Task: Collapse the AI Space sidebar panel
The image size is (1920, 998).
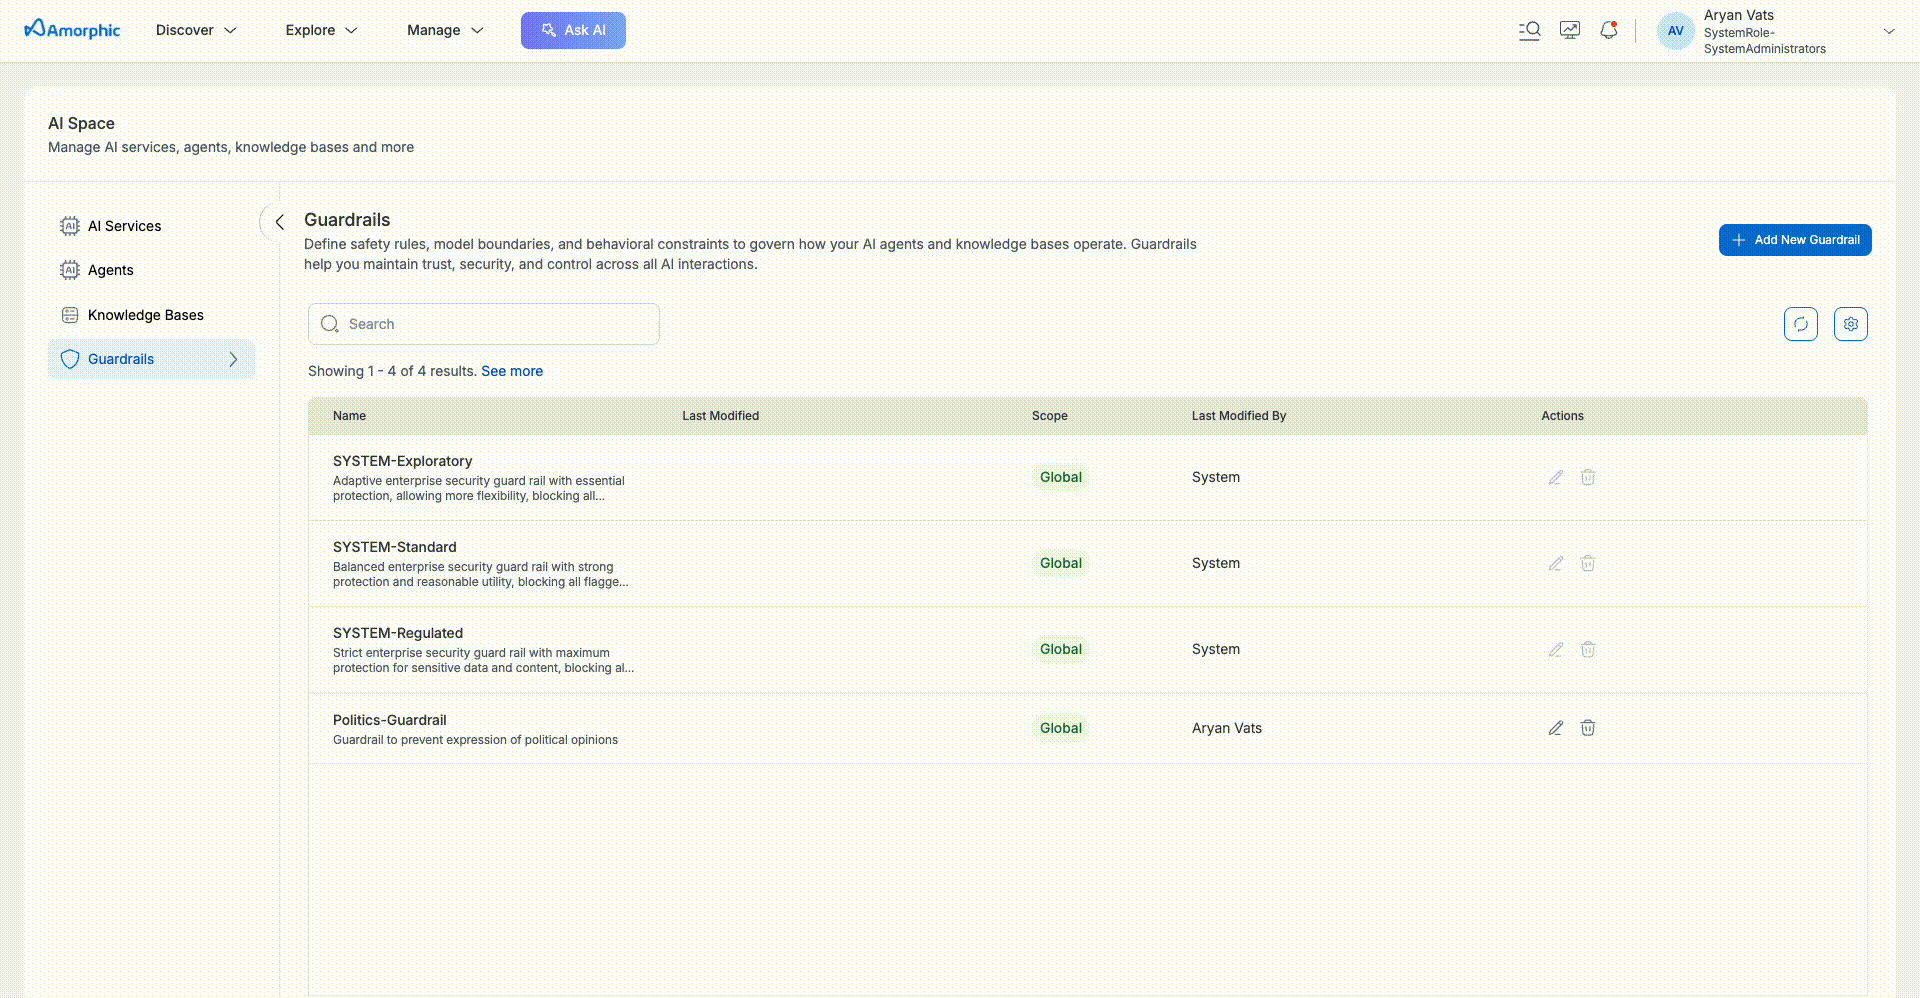Action: click(280, 222)
